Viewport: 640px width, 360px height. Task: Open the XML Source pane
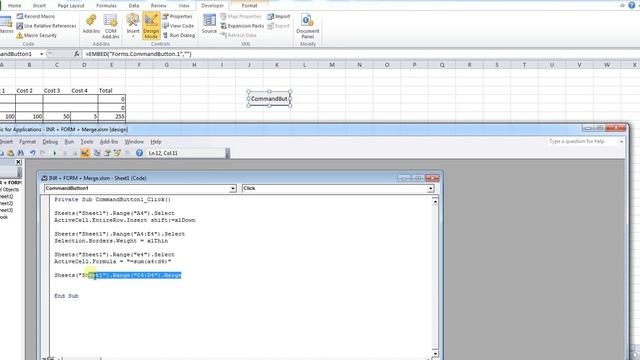pos(209,24)
